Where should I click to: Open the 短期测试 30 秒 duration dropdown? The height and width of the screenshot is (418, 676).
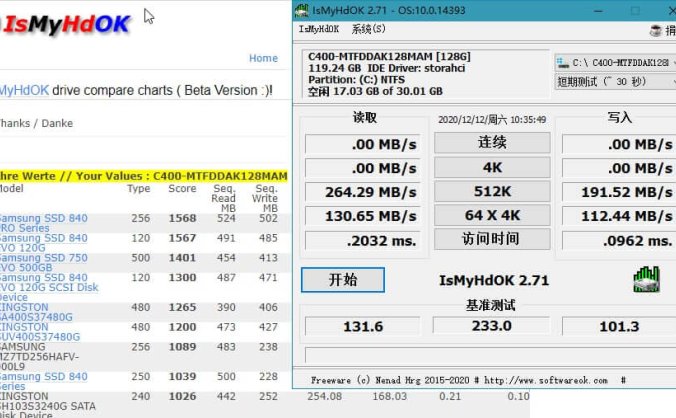click(x=615, y=81)
